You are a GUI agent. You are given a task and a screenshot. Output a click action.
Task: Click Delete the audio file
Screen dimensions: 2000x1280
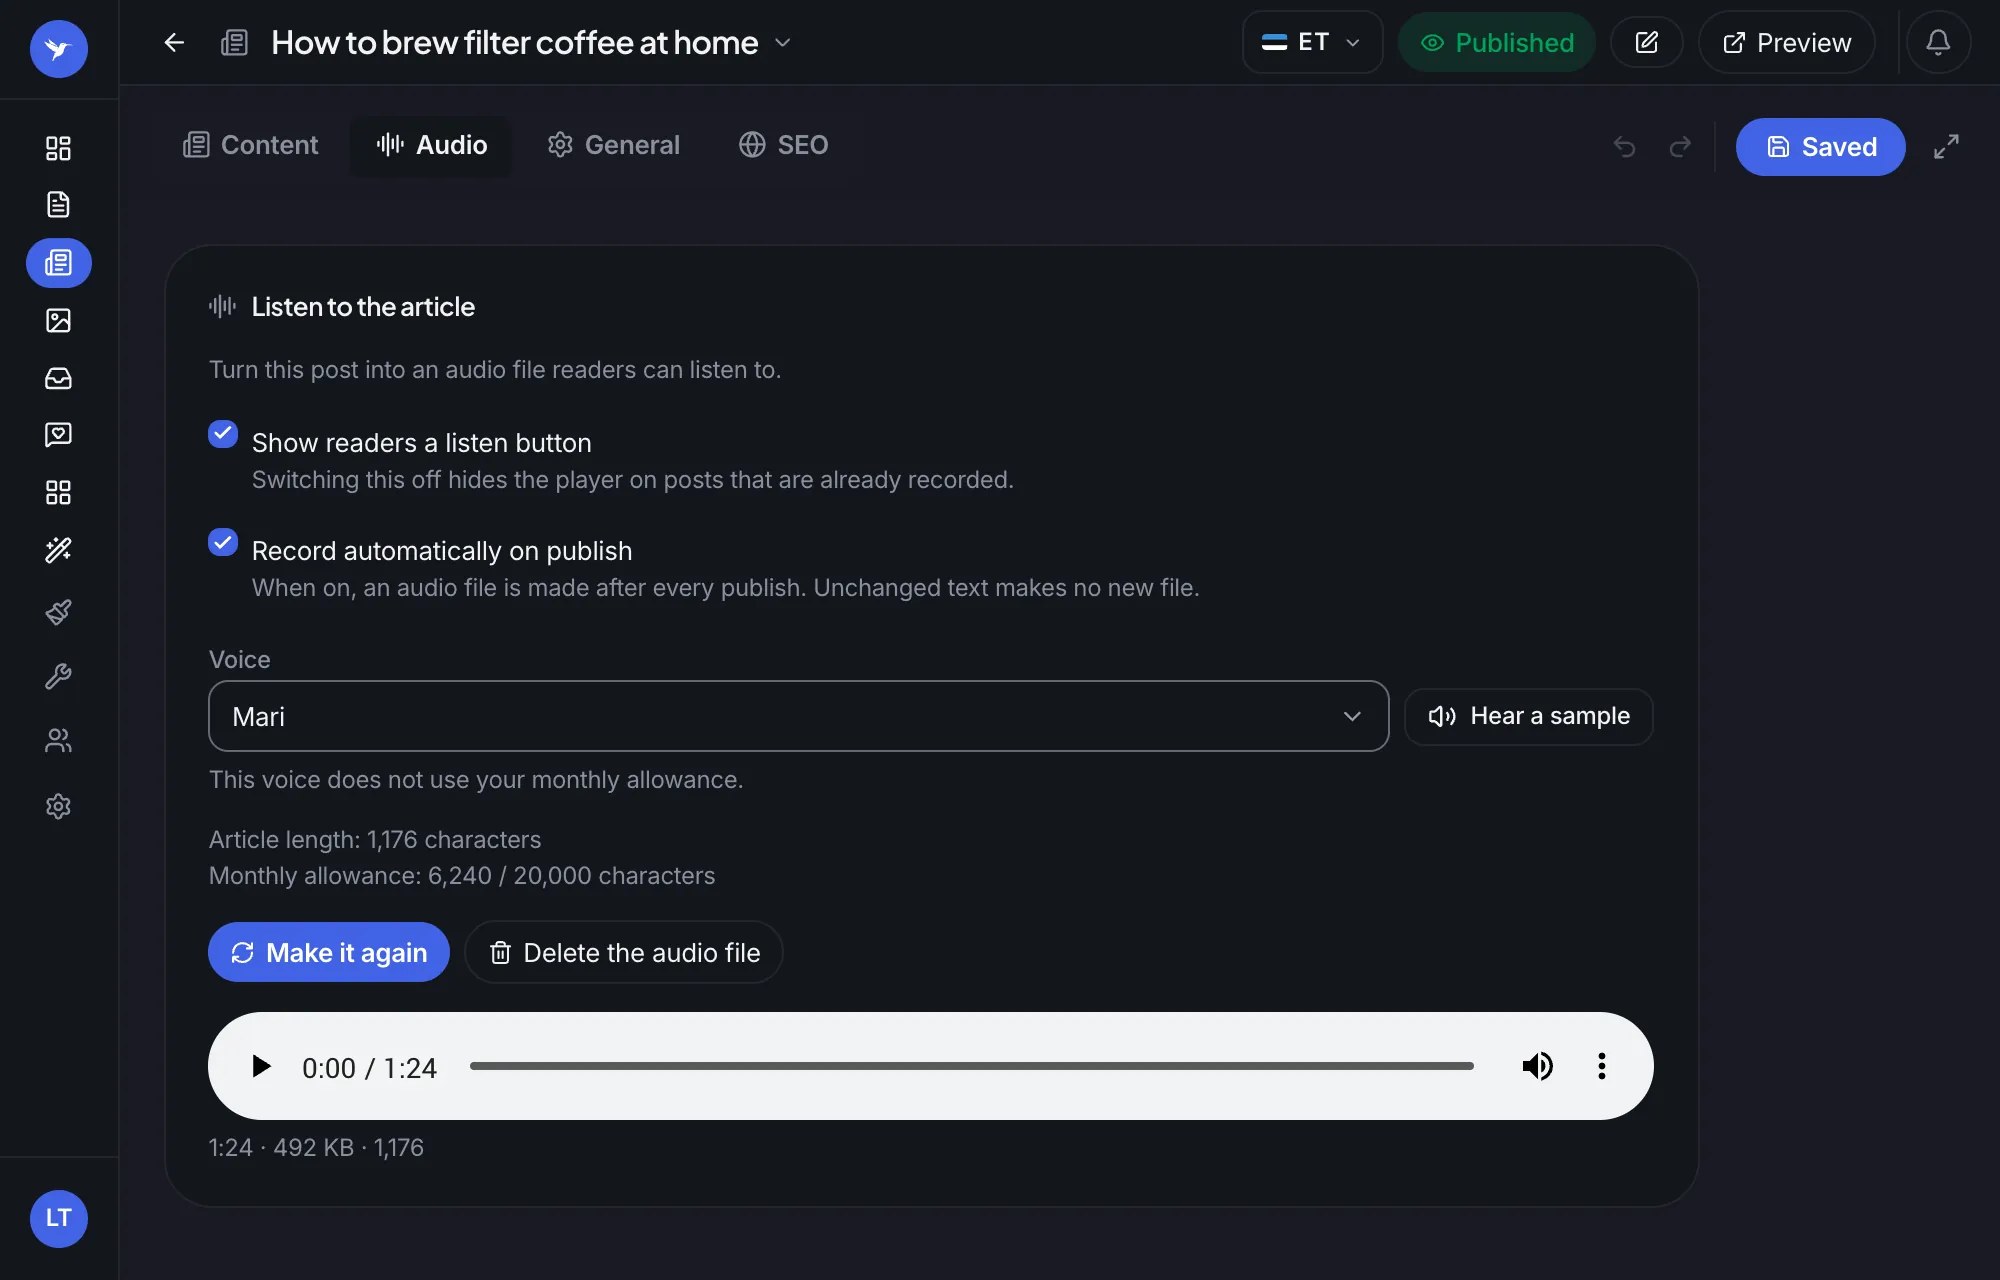tap(624, 952)
